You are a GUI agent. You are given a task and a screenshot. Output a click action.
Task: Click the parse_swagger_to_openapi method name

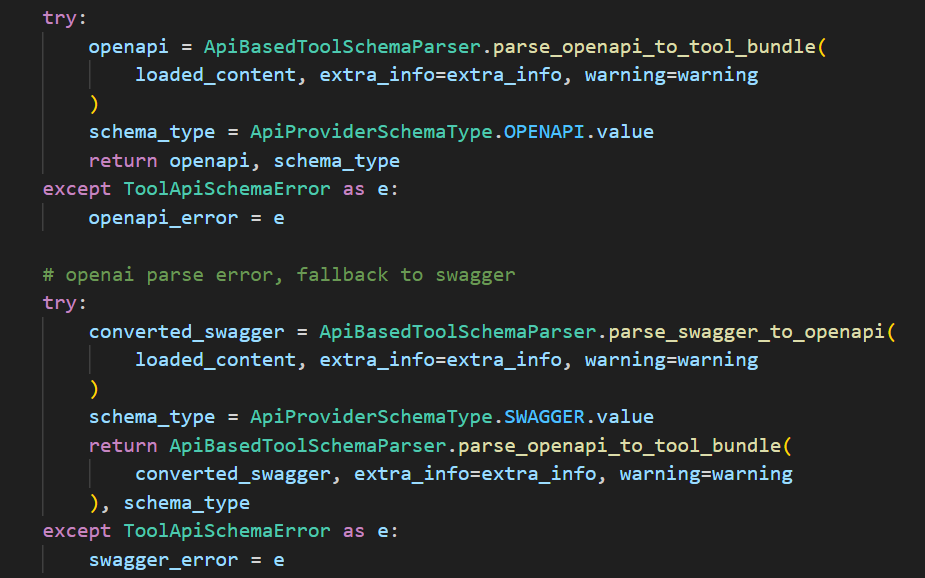pos(747,331)
